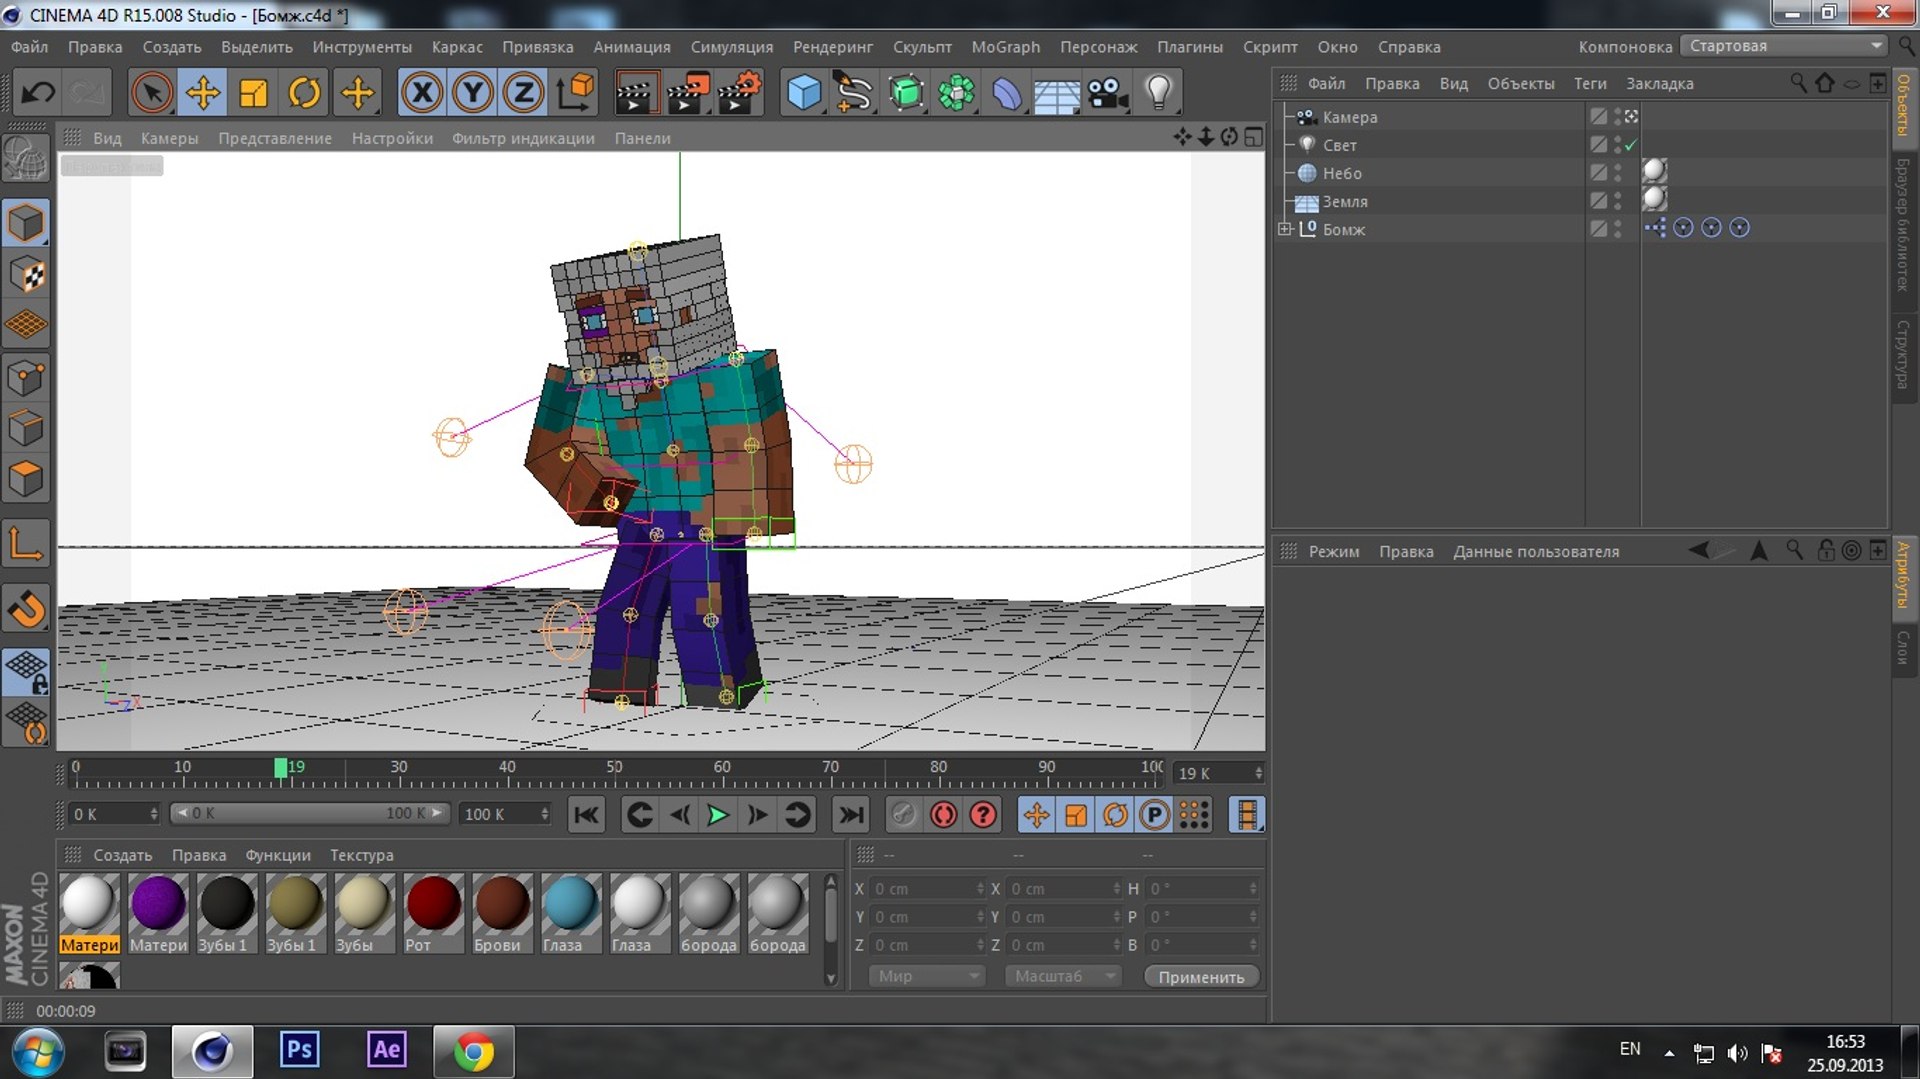Expand the Бомж object hierarchy
Image resolution: width=1920 pixels, height=1079 pixels.
pyautogui.click(x=1286, y=229)
